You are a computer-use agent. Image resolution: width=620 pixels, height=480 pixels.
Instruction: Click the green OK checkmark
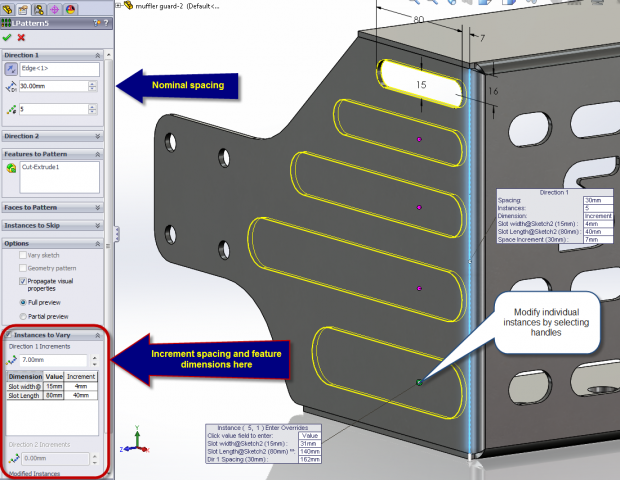click(8, 37)
